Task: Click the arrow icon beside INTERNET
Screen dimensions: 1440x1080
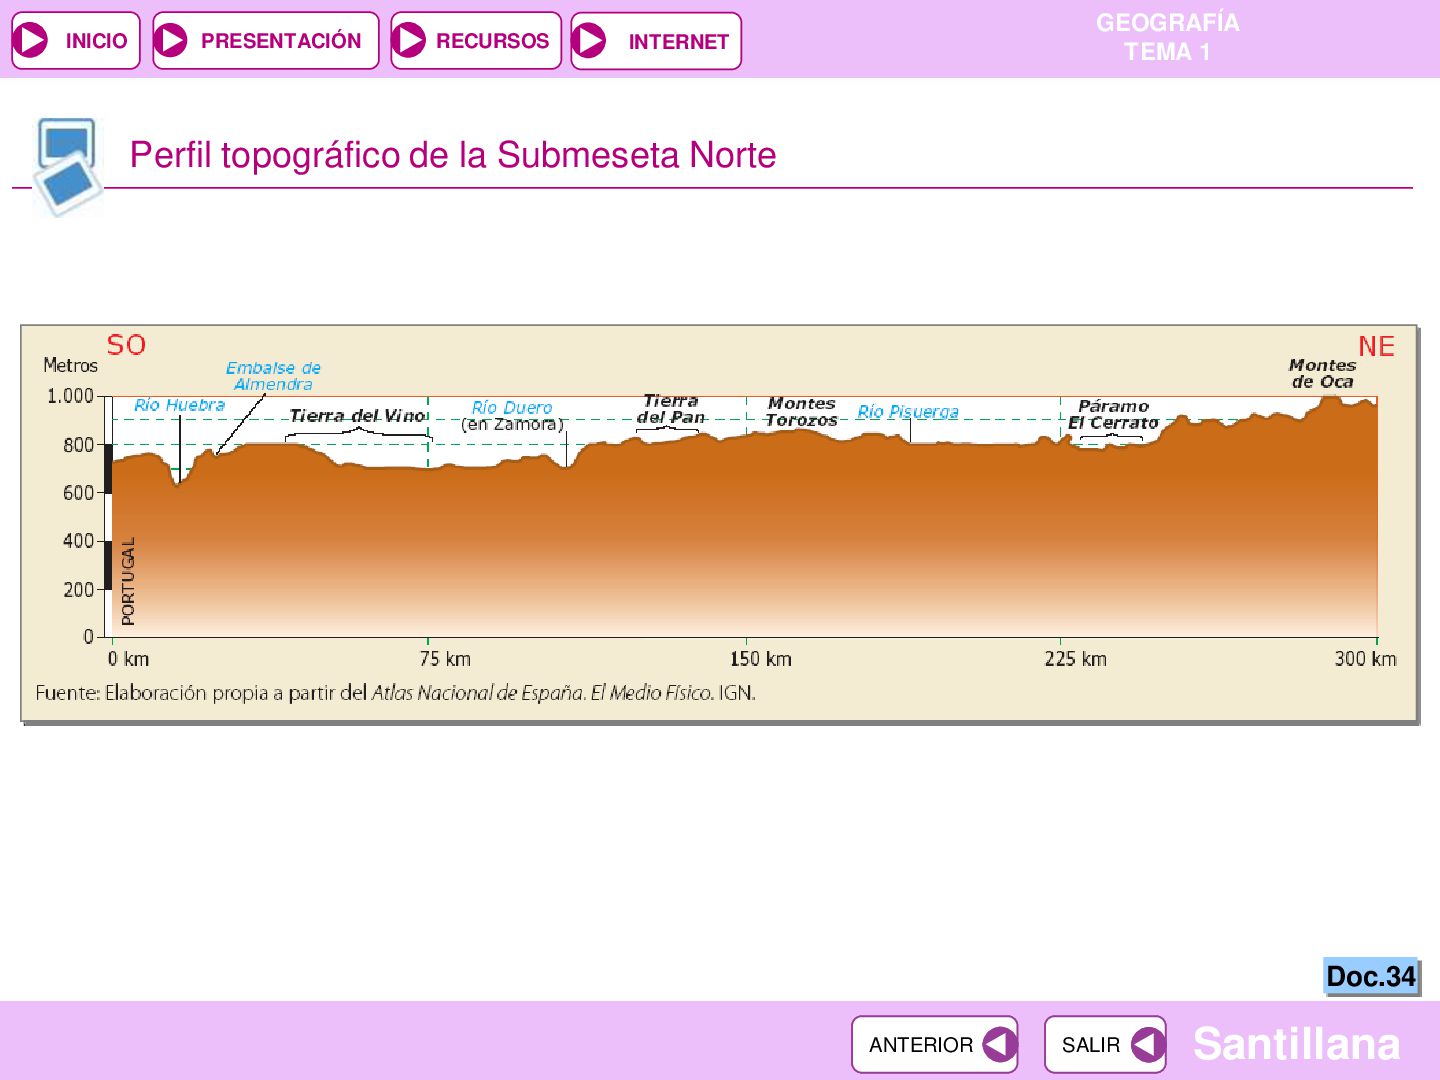Action: tap(590, 41)
